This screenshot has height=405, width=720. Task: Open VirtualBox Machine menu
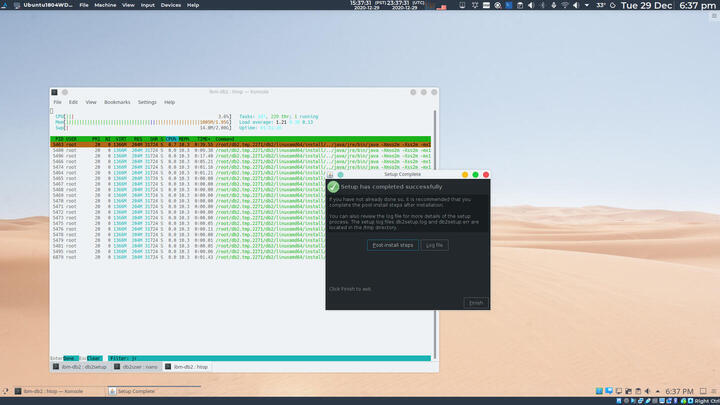click(105, 5)
